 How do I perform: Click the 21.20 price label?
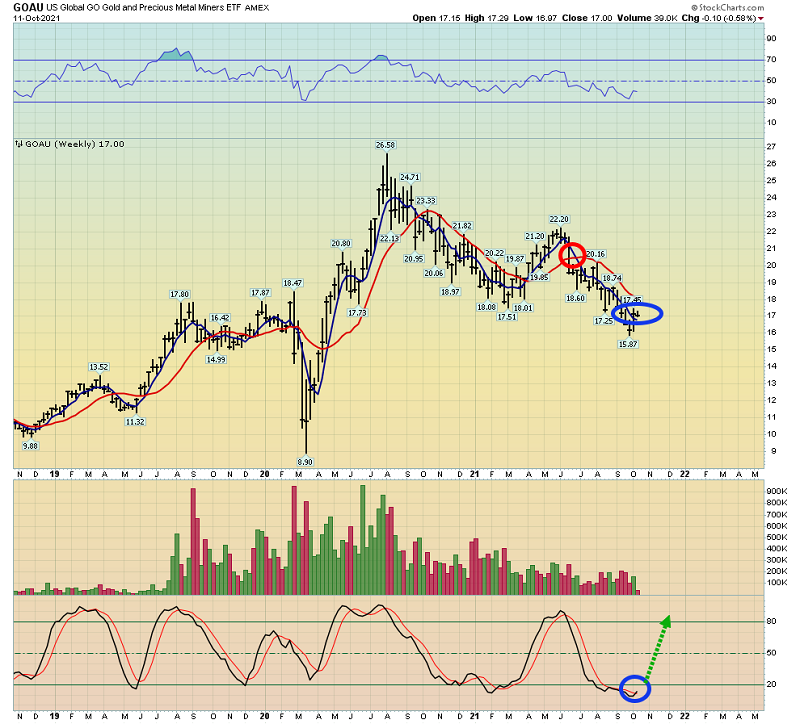535,236
